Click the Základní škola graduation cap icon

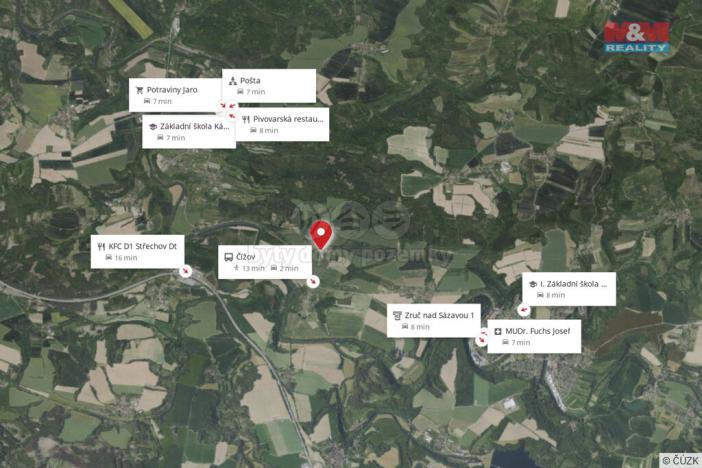pyautogui.click(x=153, y=127)
